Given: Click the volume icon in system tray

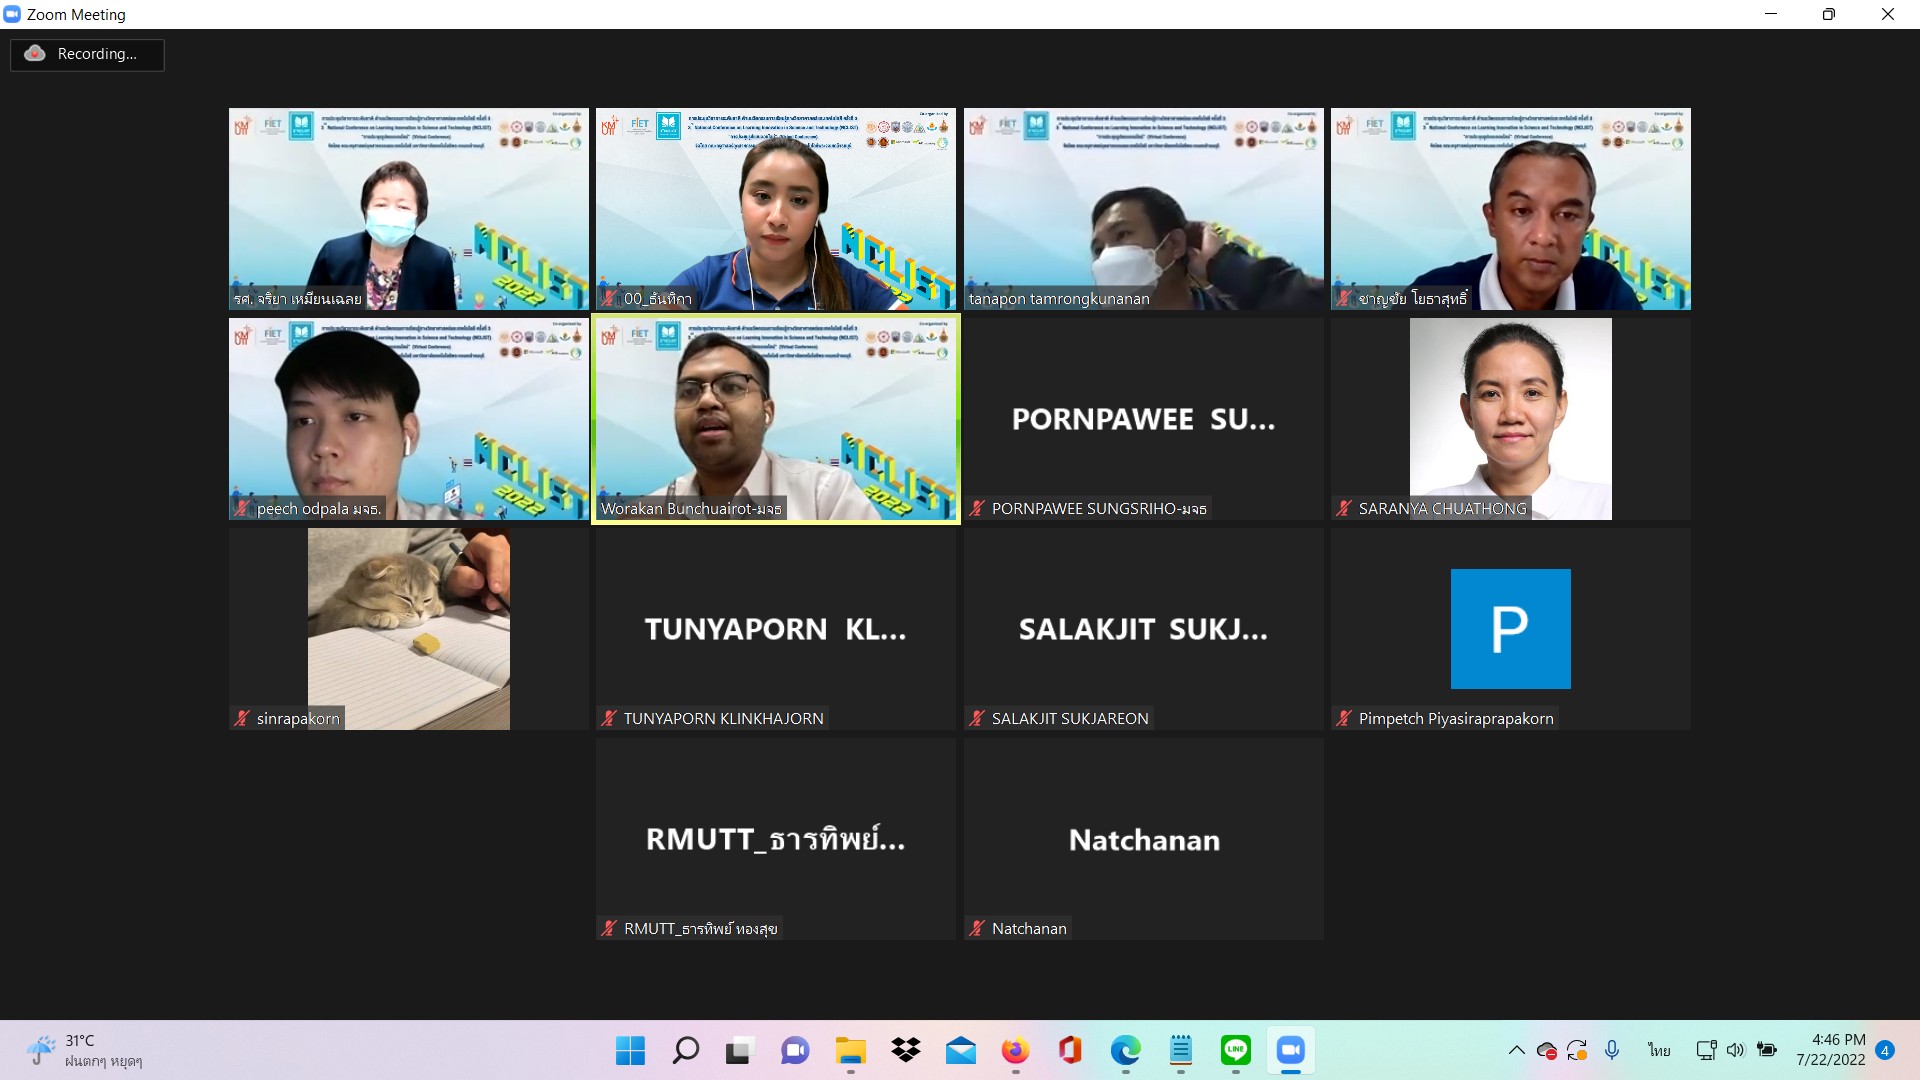Looking at the screenshot, I should tap(1735, 1050).
